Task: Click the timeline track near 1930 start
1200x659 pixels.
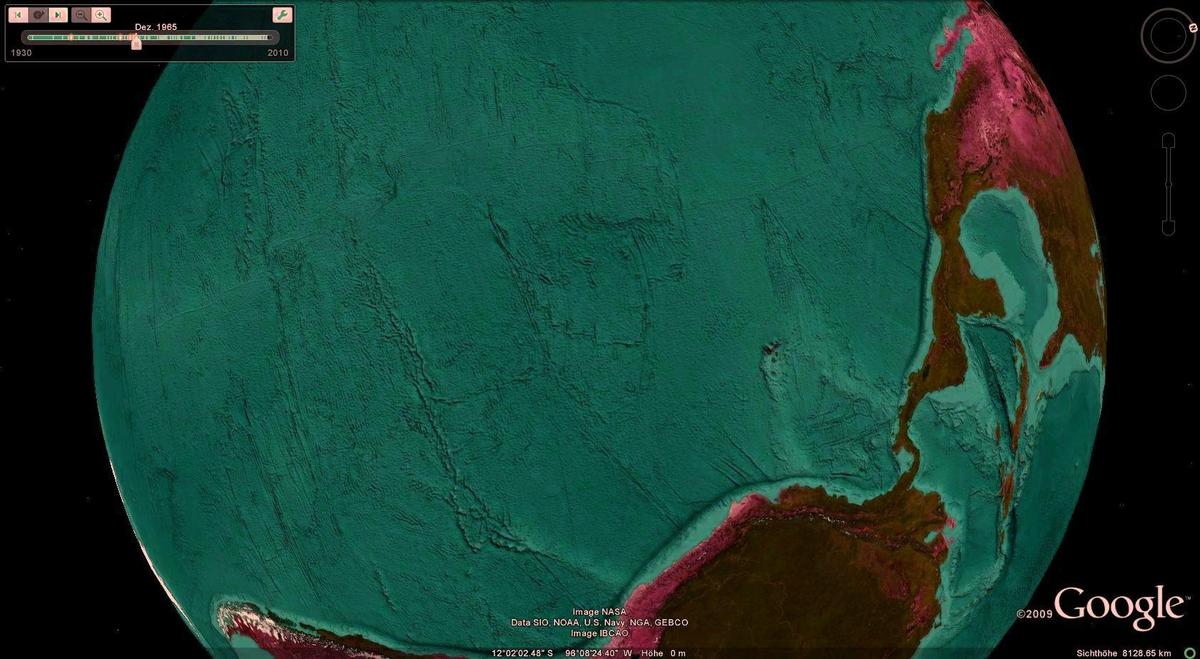Action: point(33,38)
